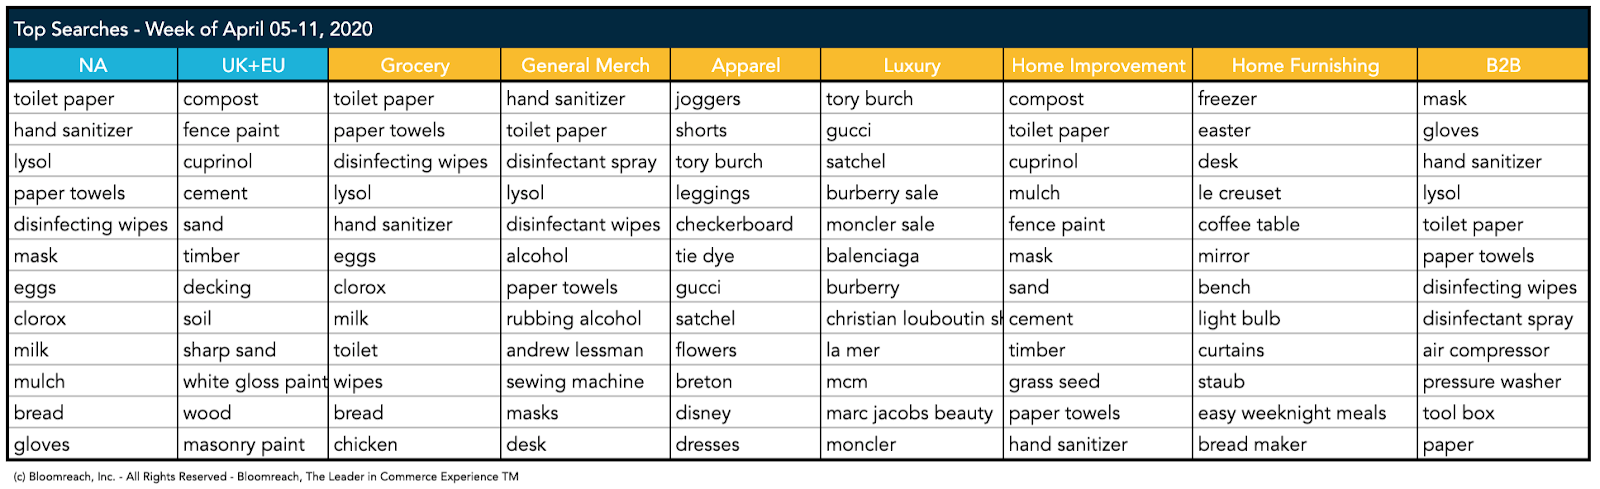This screenshot has width=1600, height=489.
Task: Select the UK+EU column header
Action: pyautogui.click(x=253, y=65)
